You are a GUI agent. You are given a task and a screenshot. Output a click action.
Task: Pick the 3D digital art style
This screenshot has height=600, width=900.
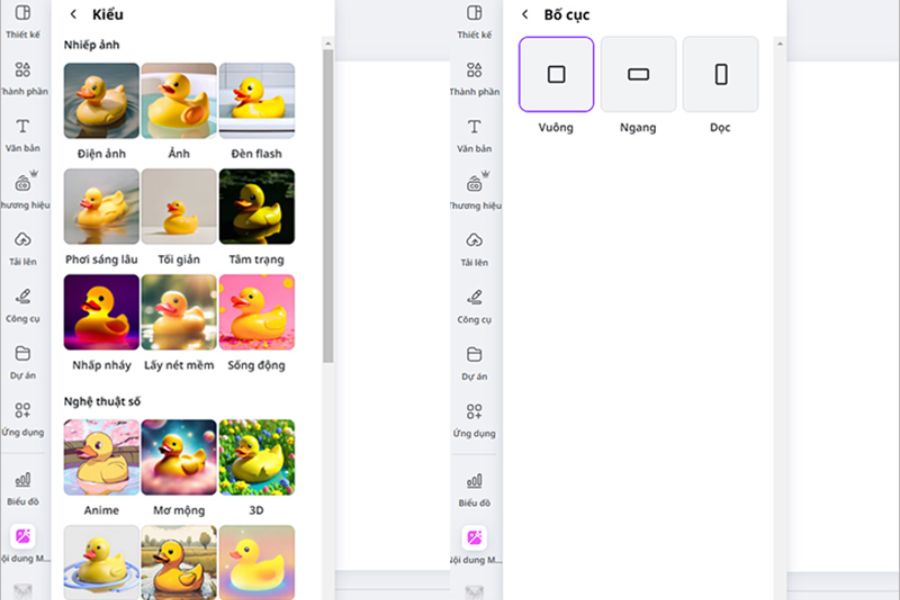tap(256, 457)
